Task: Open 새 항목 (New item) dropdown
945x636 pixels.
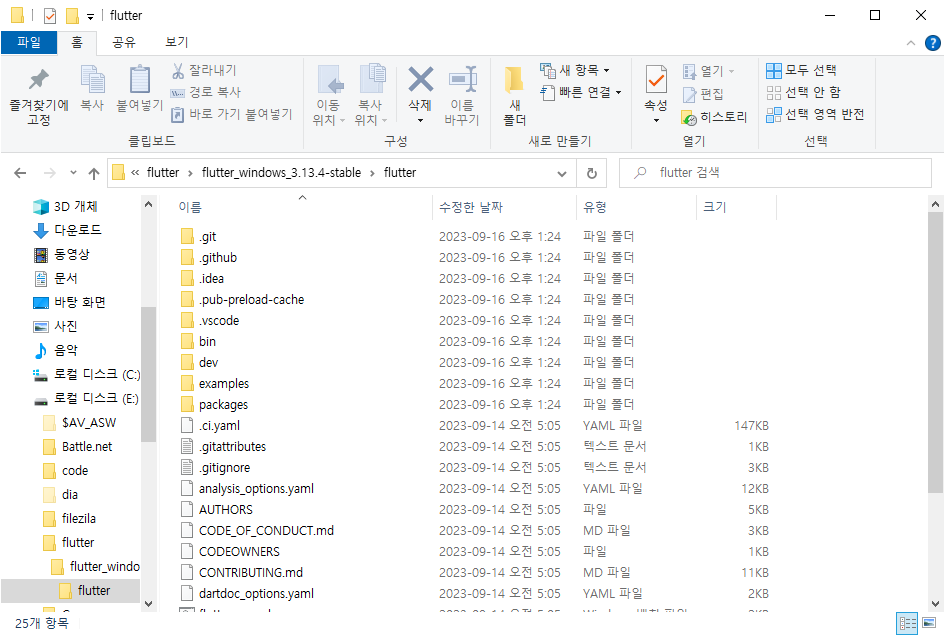Action: (574, 71)
